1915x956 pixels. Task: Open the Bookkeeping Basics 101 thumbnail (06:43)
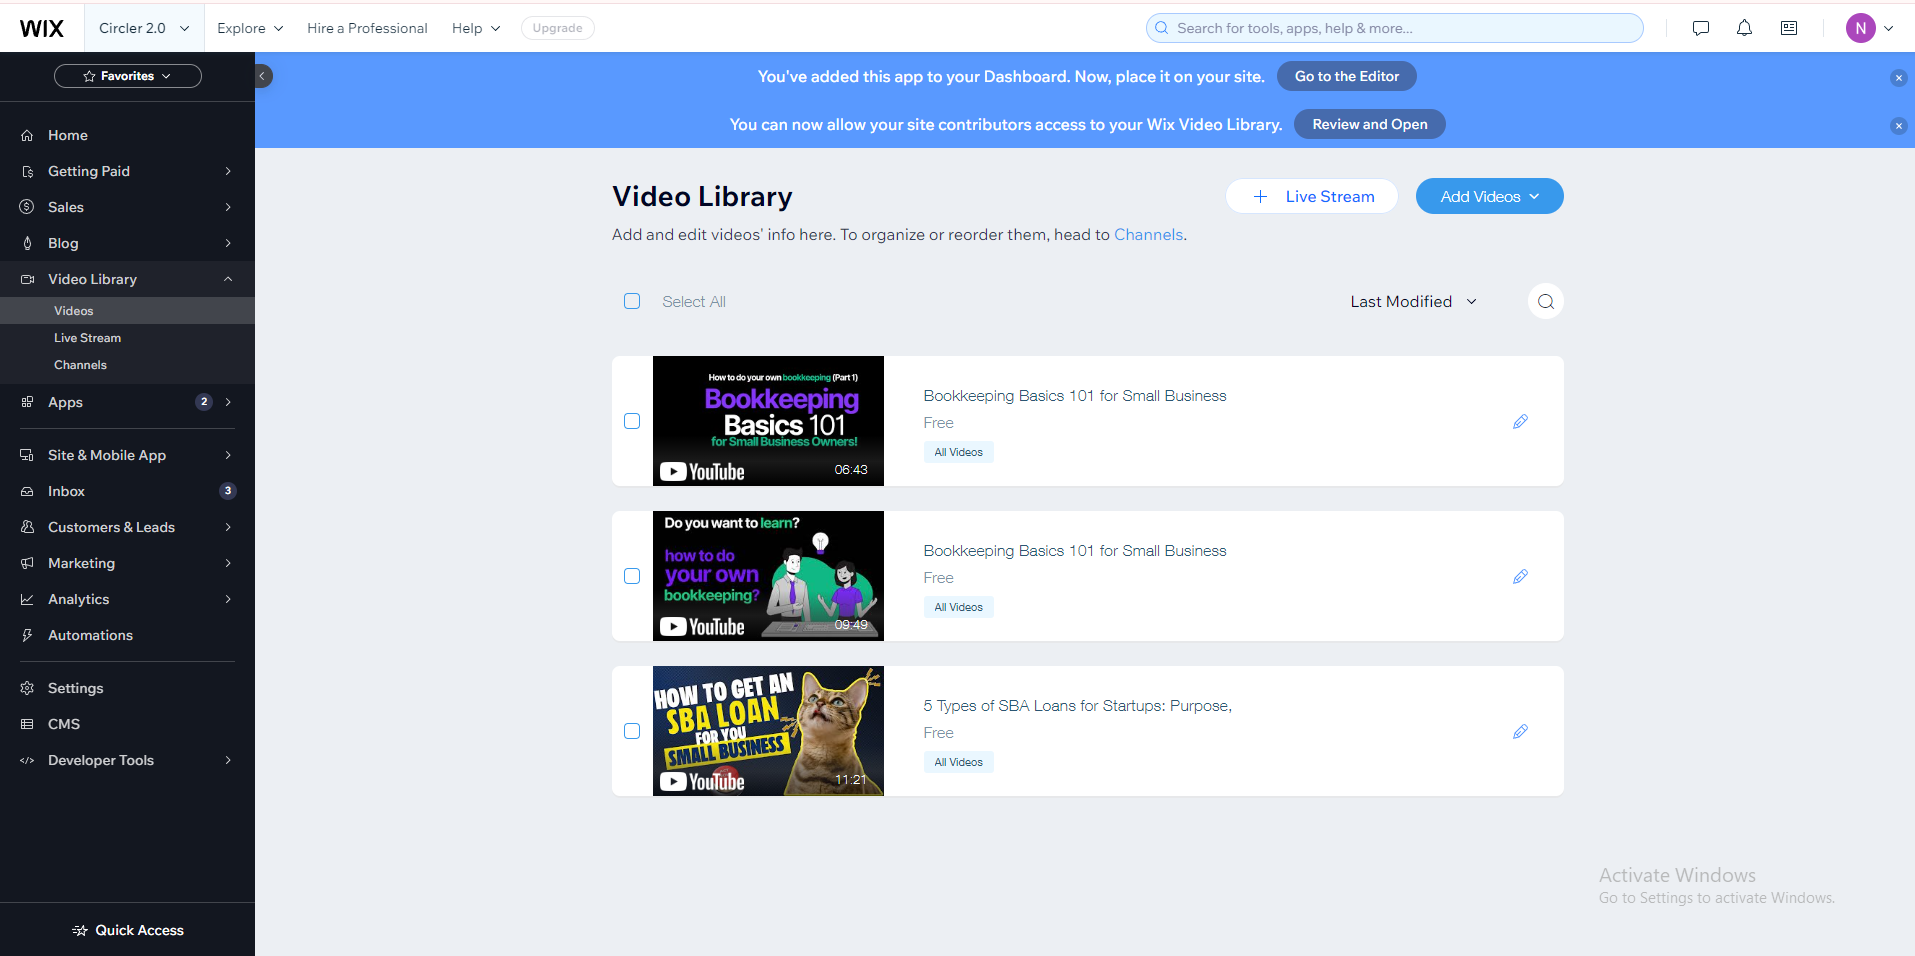pos(768,421)
